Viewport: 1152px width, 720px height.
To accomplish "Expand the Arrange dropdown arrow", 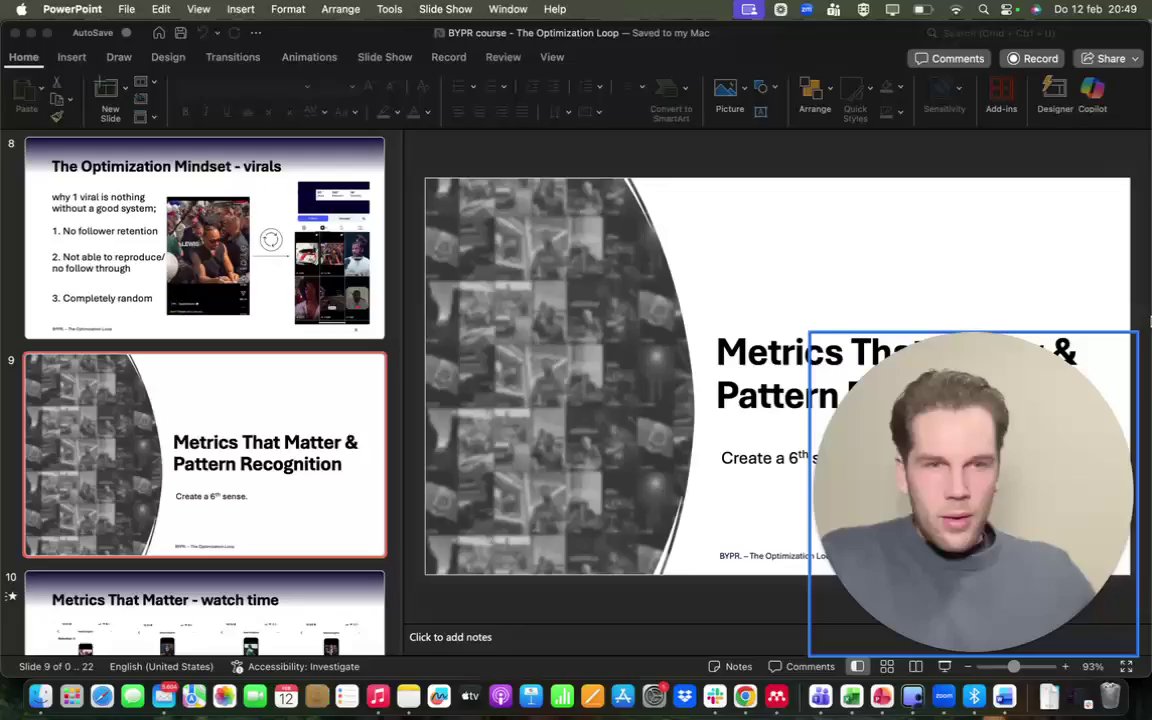I will tap(830, 88).
